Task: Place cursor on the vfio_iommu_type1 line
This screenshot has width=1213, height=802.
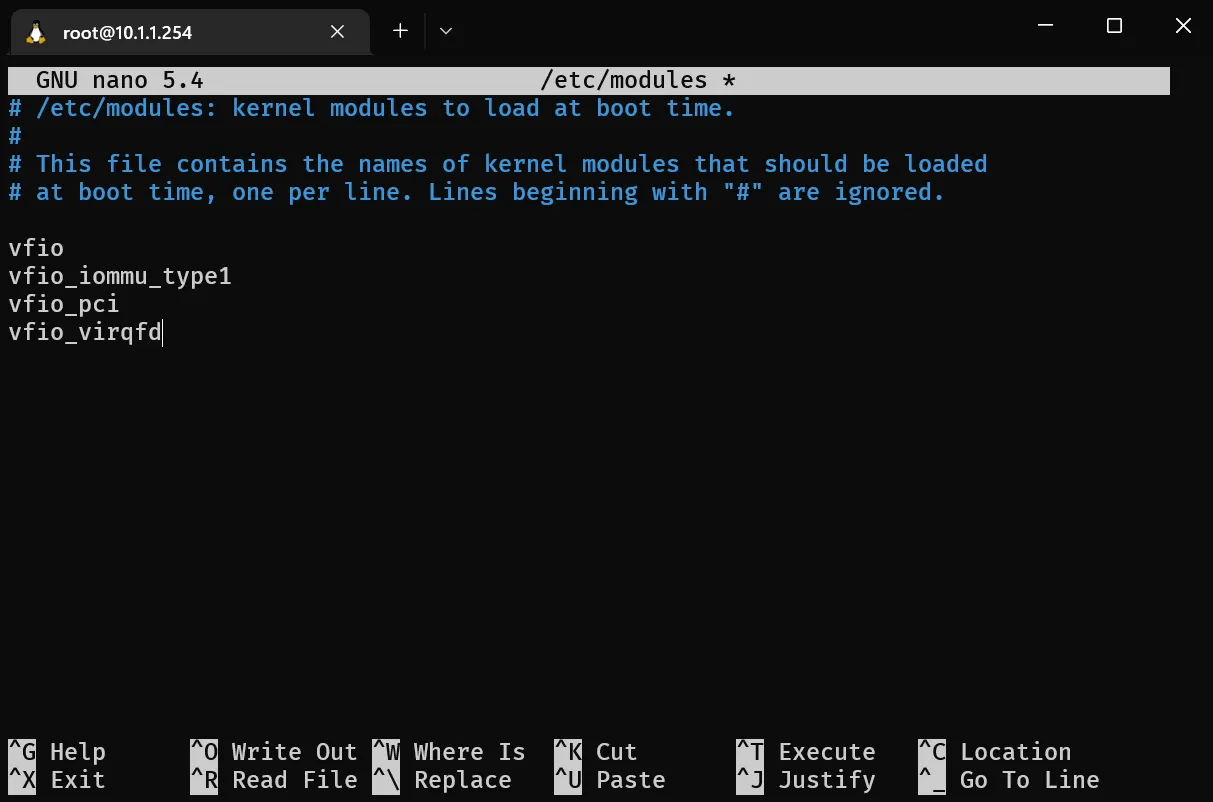Action: click(120, 276)
